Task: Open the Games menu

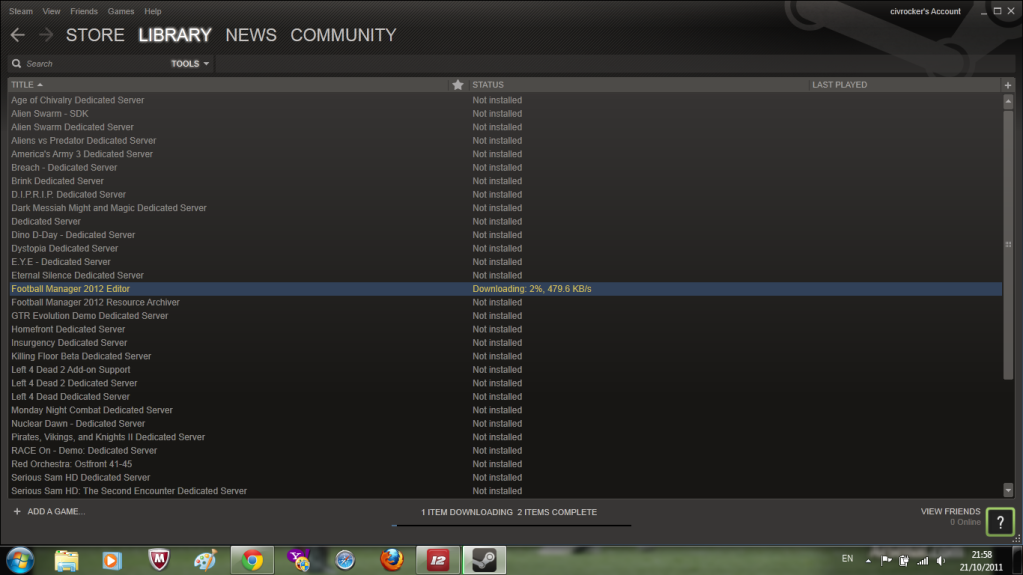Action: coord(121,11)
